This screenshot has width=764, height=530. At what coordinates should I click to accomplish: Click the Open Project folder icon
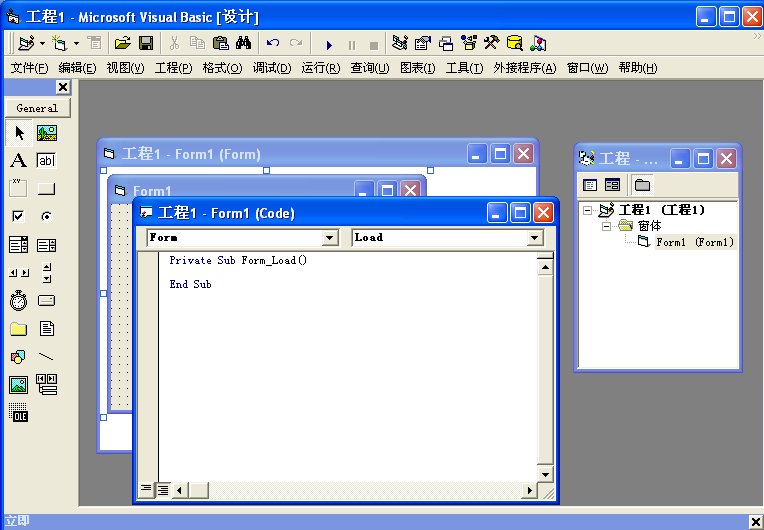point(122,43)
